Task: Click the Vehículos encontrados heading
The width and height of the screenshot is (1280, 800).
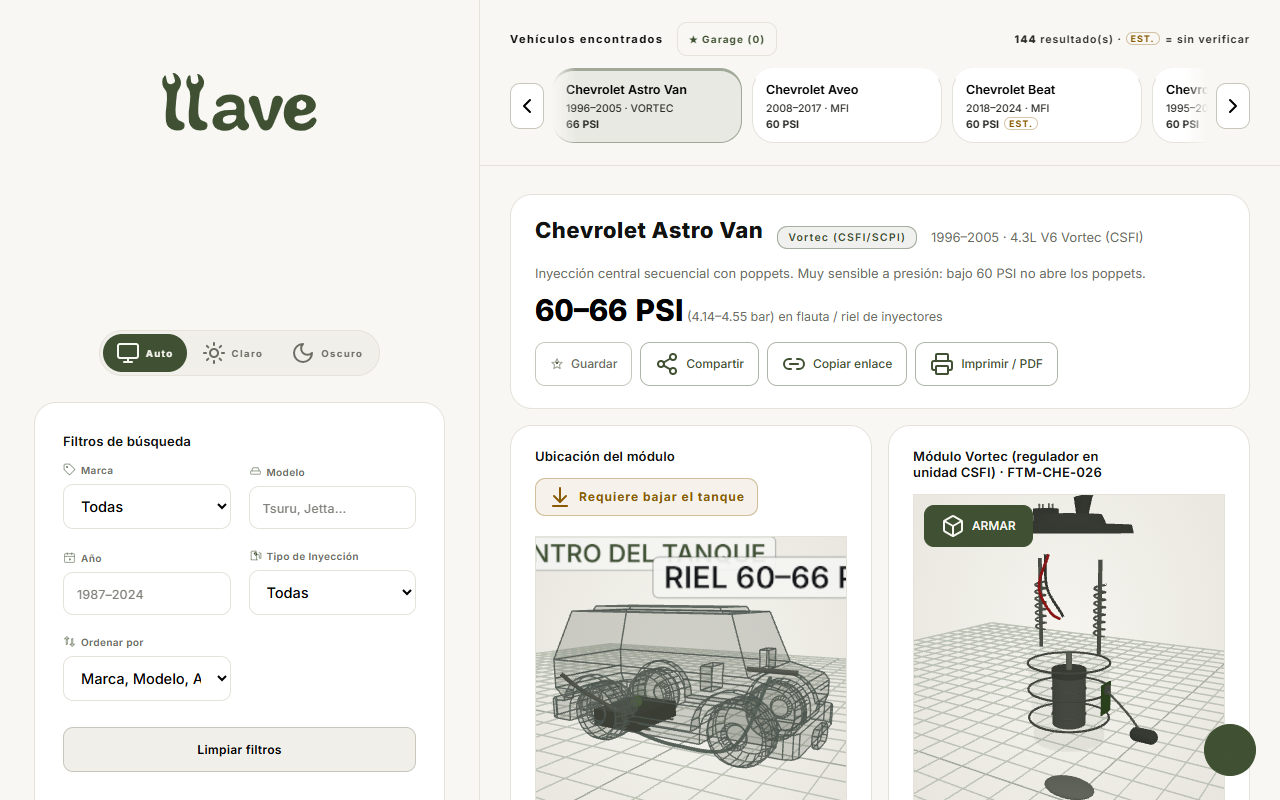Action: pyautogui.click(x=586, y=39)
